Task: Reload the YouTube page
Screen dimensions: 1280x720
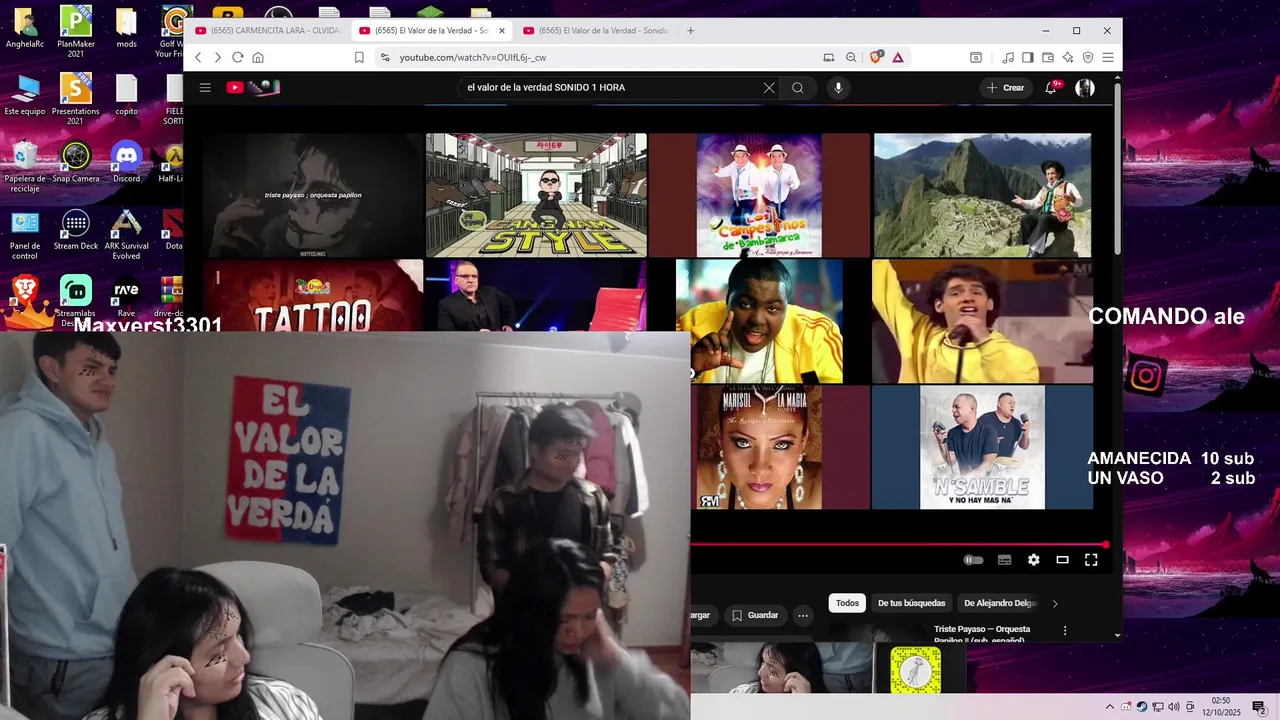Action: (x=237, y=58)
